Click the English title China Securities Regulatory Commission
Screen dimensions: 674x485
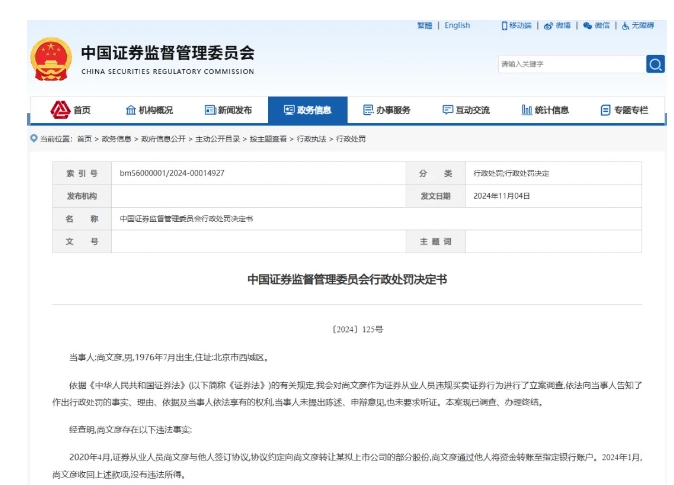[x=168, y=71]
